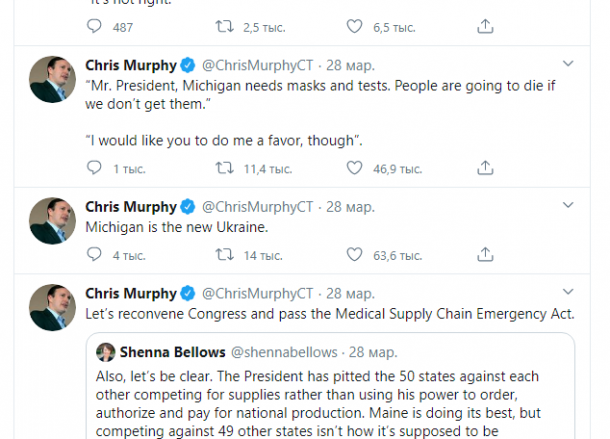Like the masks and tests tweet
The image size is (610, 439).
[354, 167]
